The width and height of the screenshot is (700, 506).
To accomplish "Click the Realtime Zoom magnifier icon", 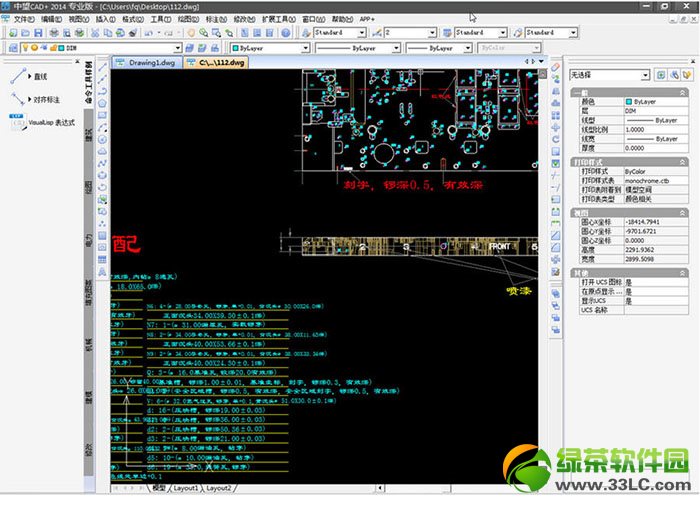I will click(204, 33).
